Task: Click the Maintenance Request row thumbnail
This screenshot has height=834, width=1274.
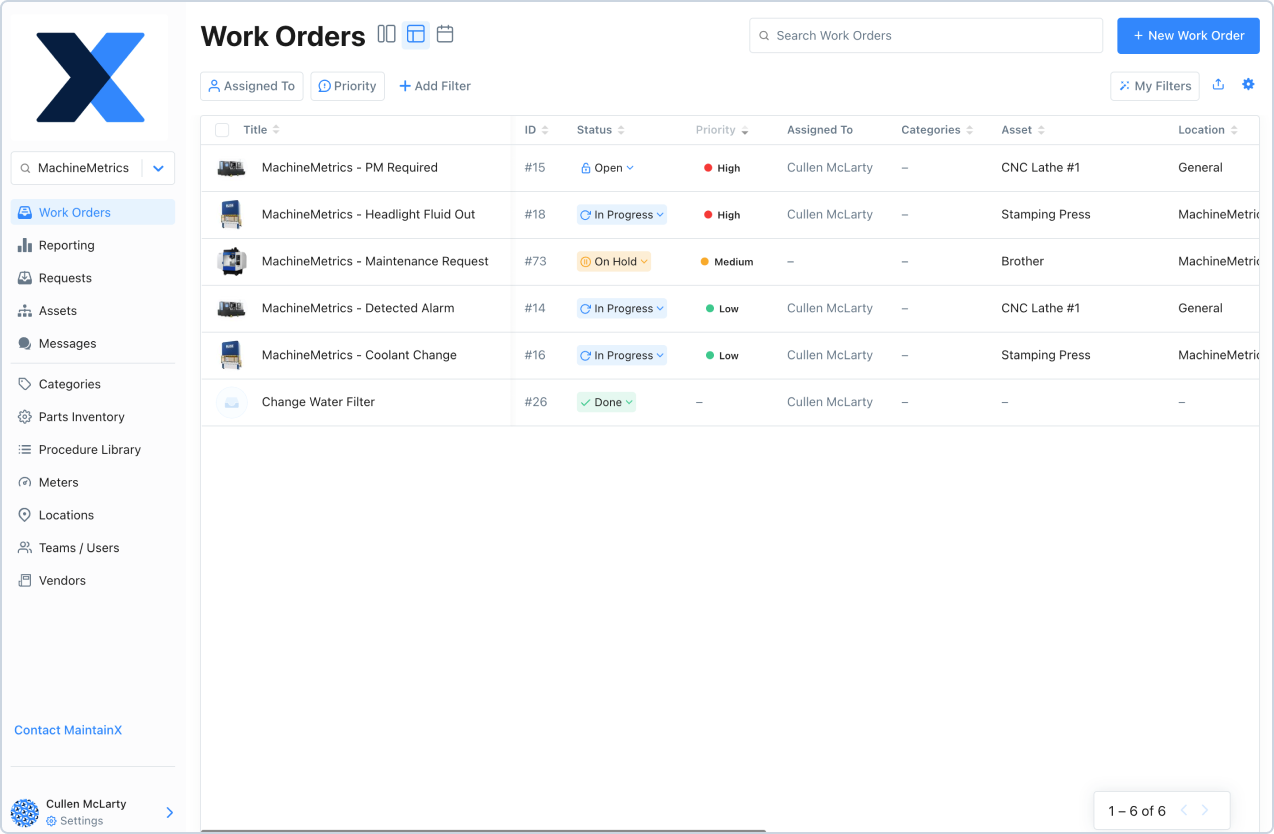Action: click(x=231, y=262)
